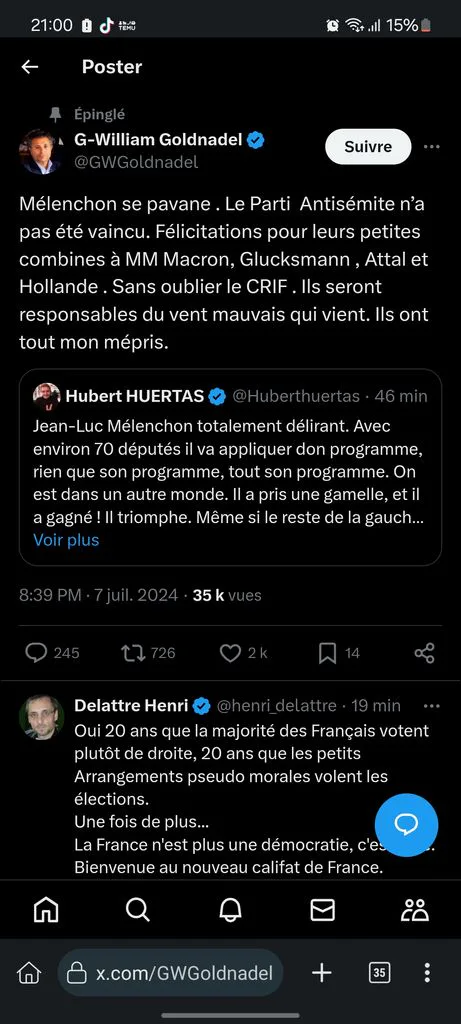Open the reply comment icon with 245
Image resolution: width=461 pixels, height=1024 pixels.
(36, 652)
